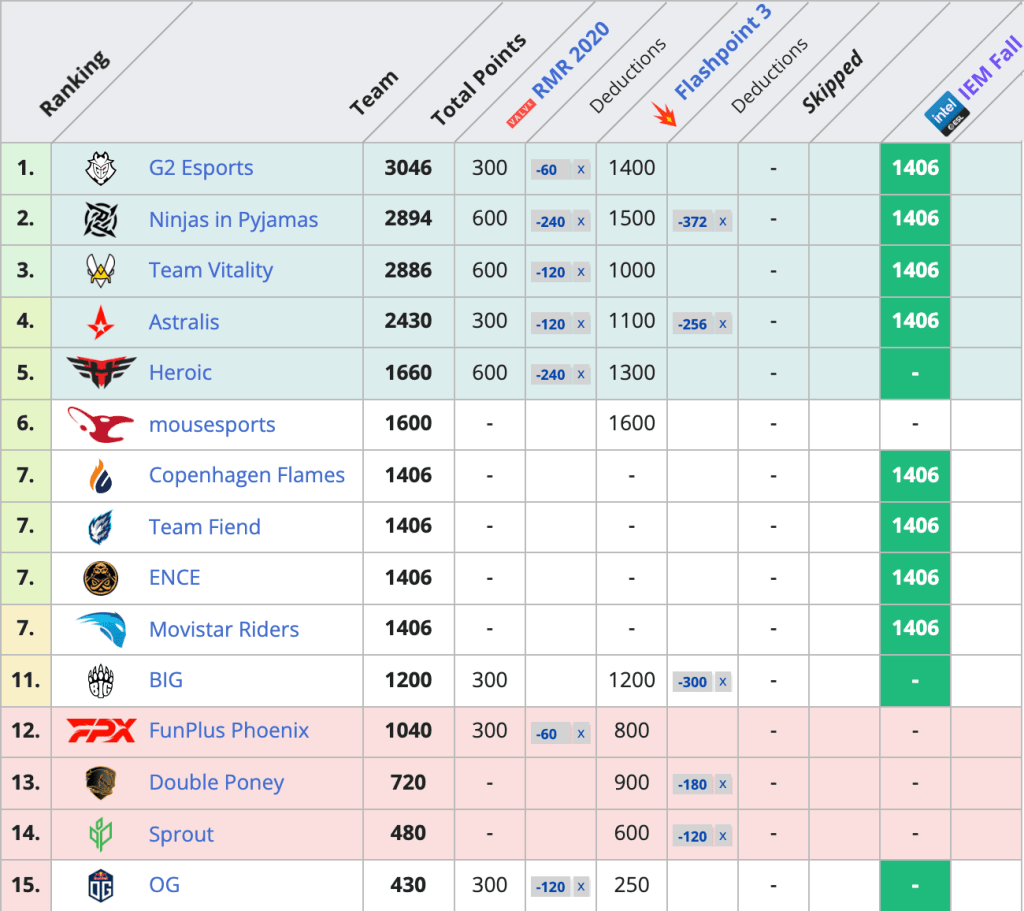Click the Team Fiend logo

101,527
